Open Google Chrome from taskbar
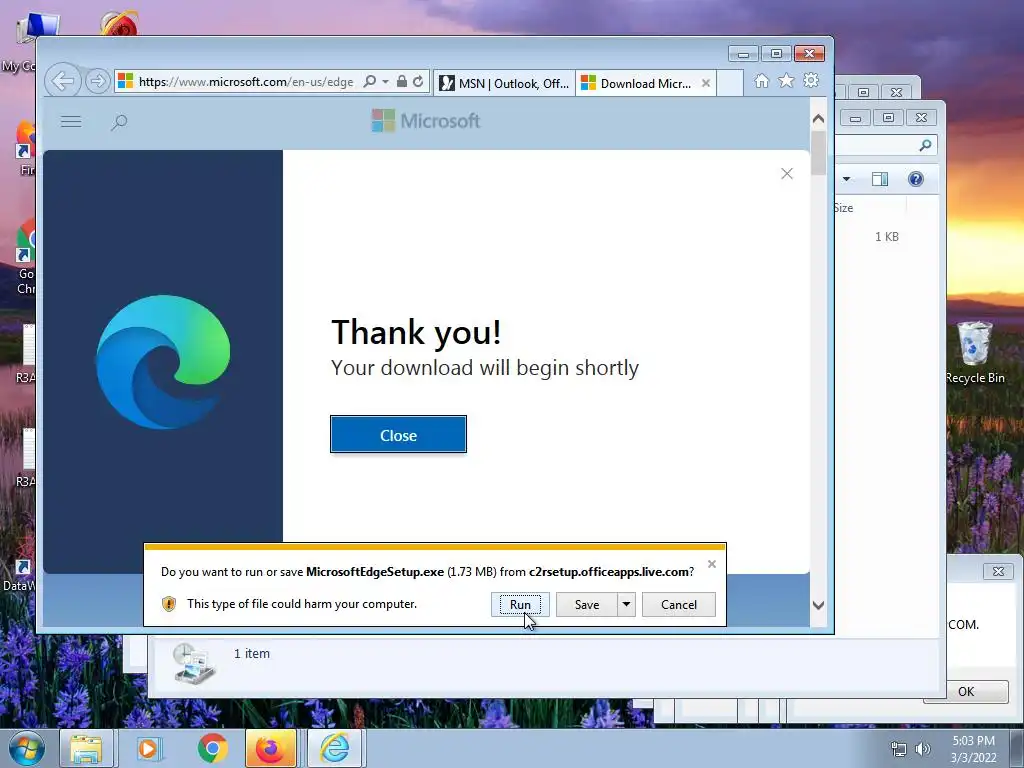The width and height of the screenshot is (1024, 768). coord(212,748)
